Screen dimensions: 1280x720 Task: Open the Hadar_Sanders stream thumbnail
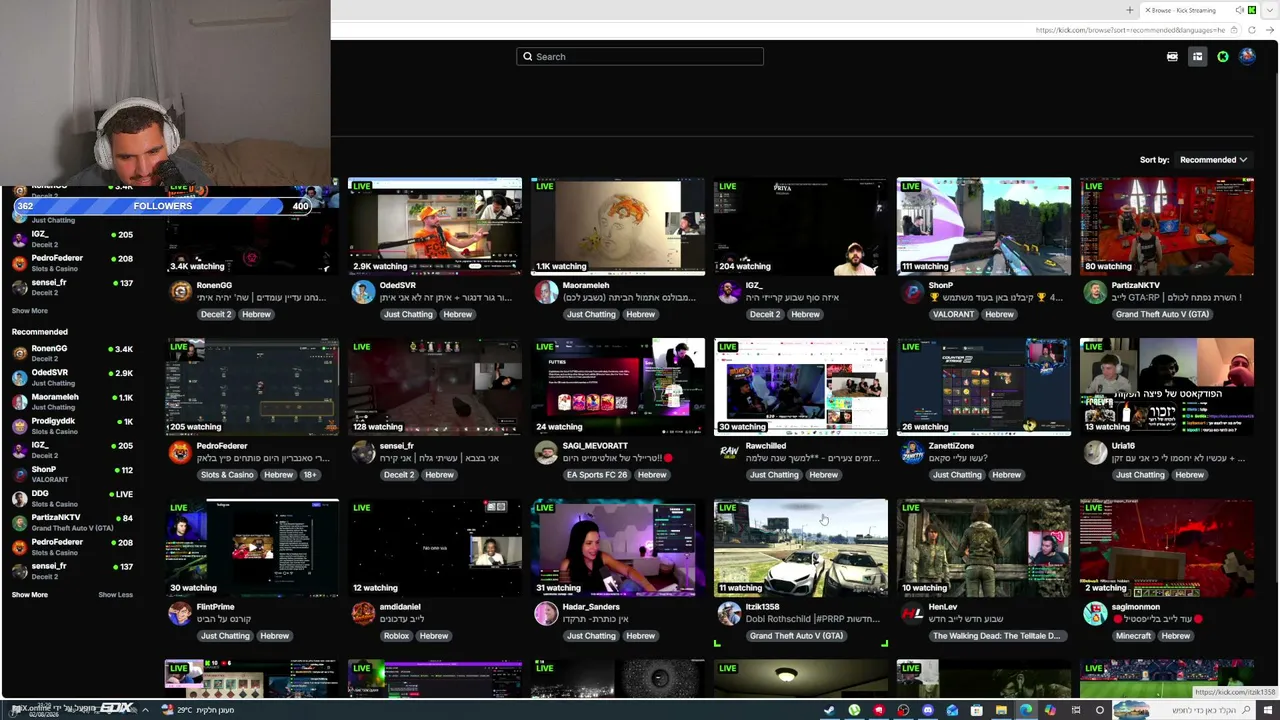[618, 548]
